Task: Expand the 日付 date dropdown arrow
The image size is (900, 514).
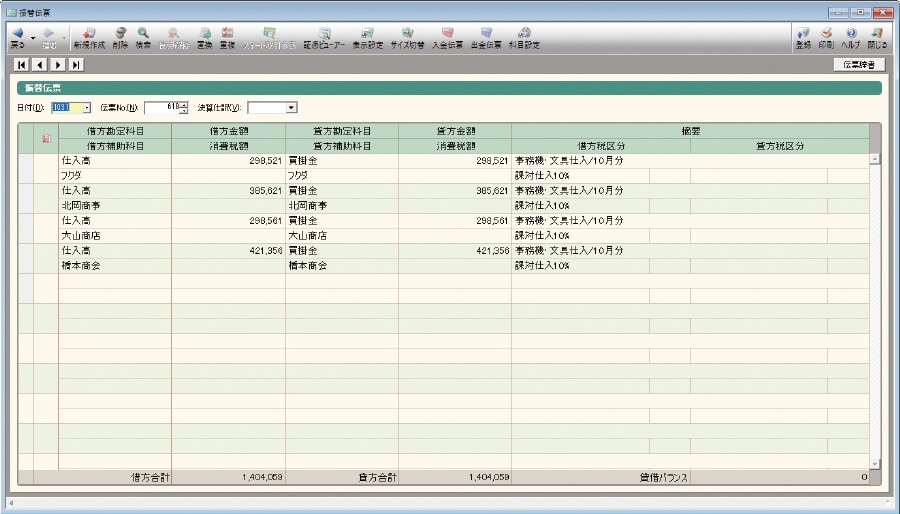Action: click(x=87, y=107)
